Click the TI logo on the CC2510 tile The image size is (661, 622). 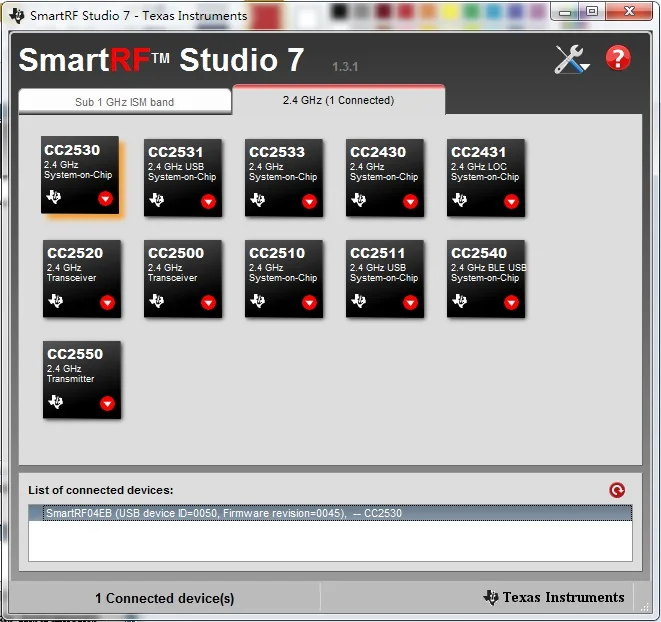point(258,301)
